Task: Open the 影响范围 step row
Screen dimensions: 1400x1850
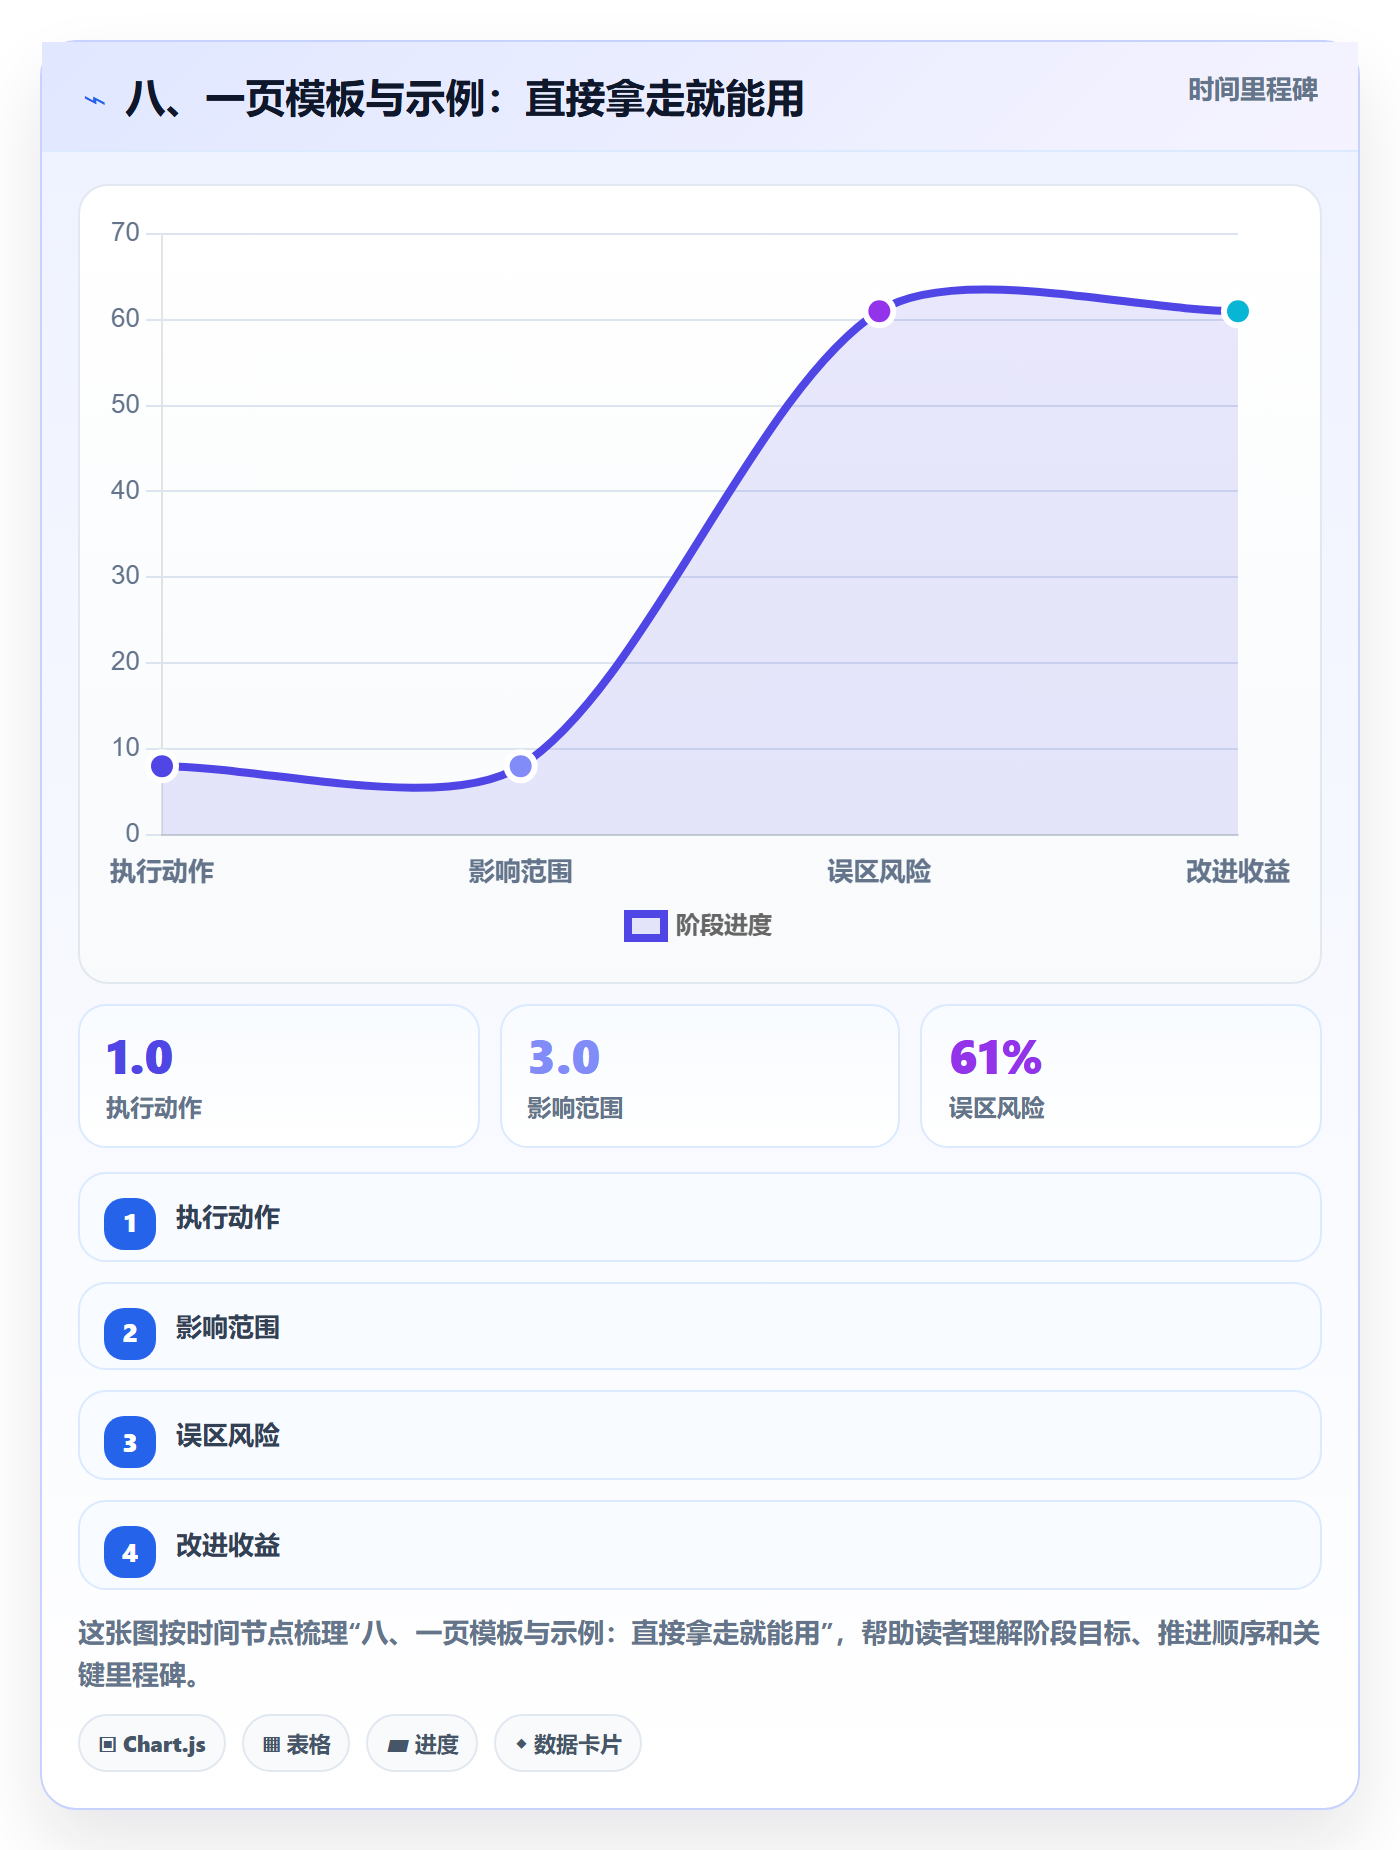Action: 700,1326
